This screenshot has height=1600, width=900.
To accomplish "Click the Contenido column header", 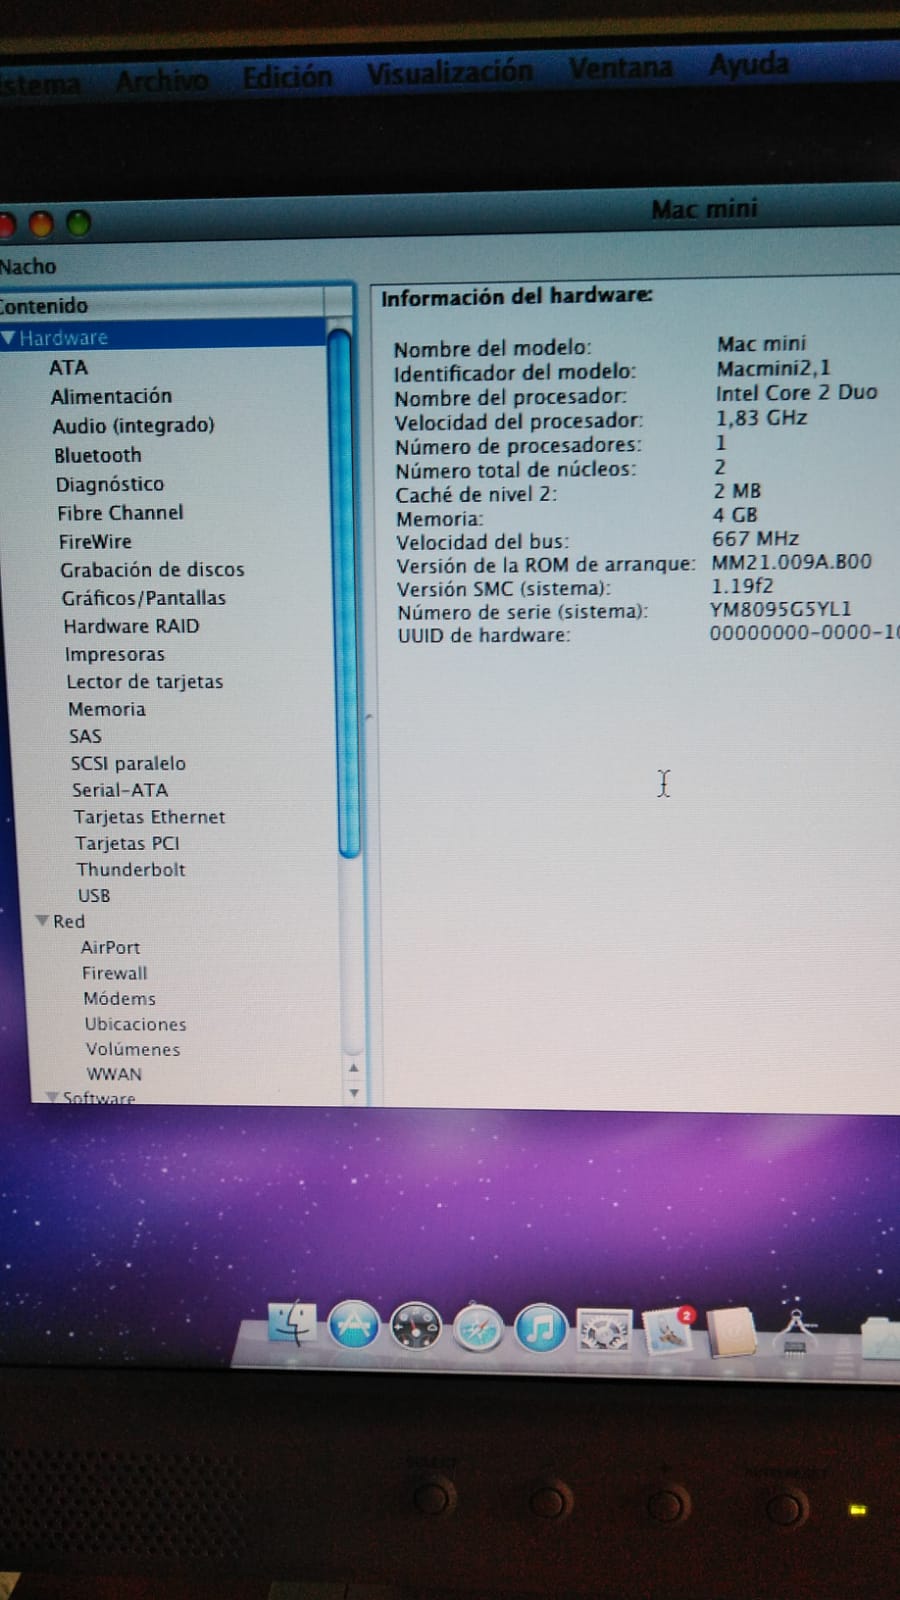I will pyautogui.click(x=161, y=304).
